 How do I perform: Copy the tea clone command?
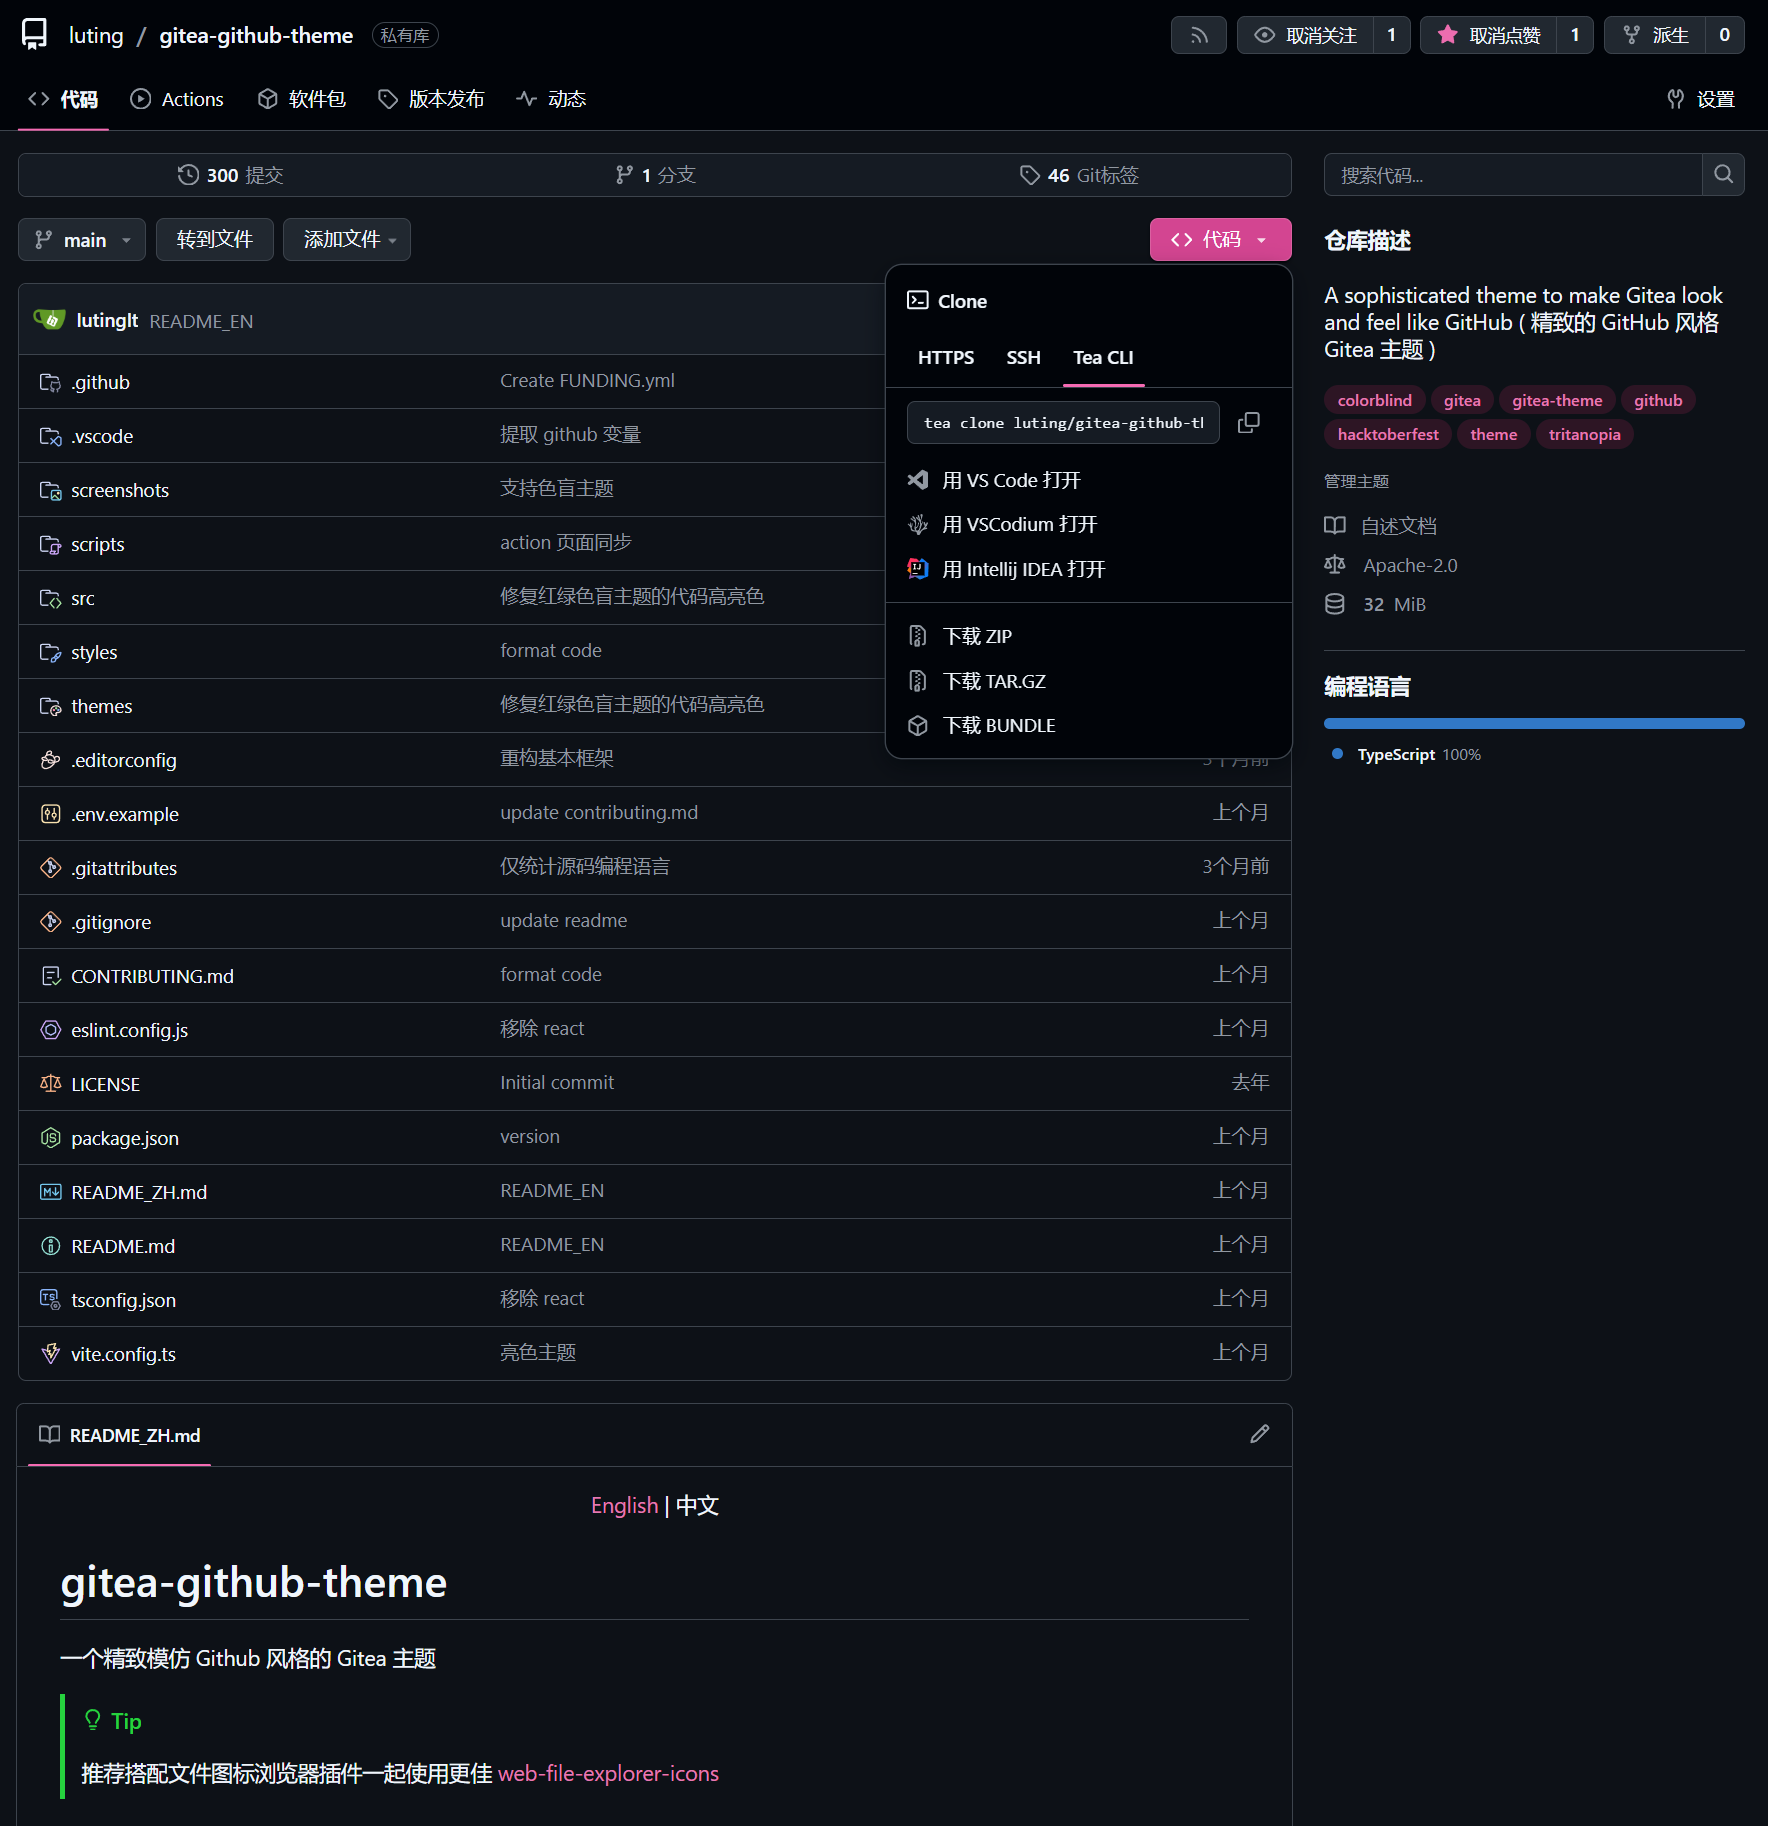click(x=1248, y=423)
